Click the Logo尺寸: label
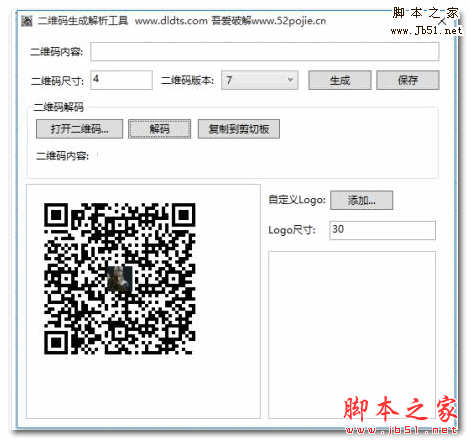 click(292, 230)
